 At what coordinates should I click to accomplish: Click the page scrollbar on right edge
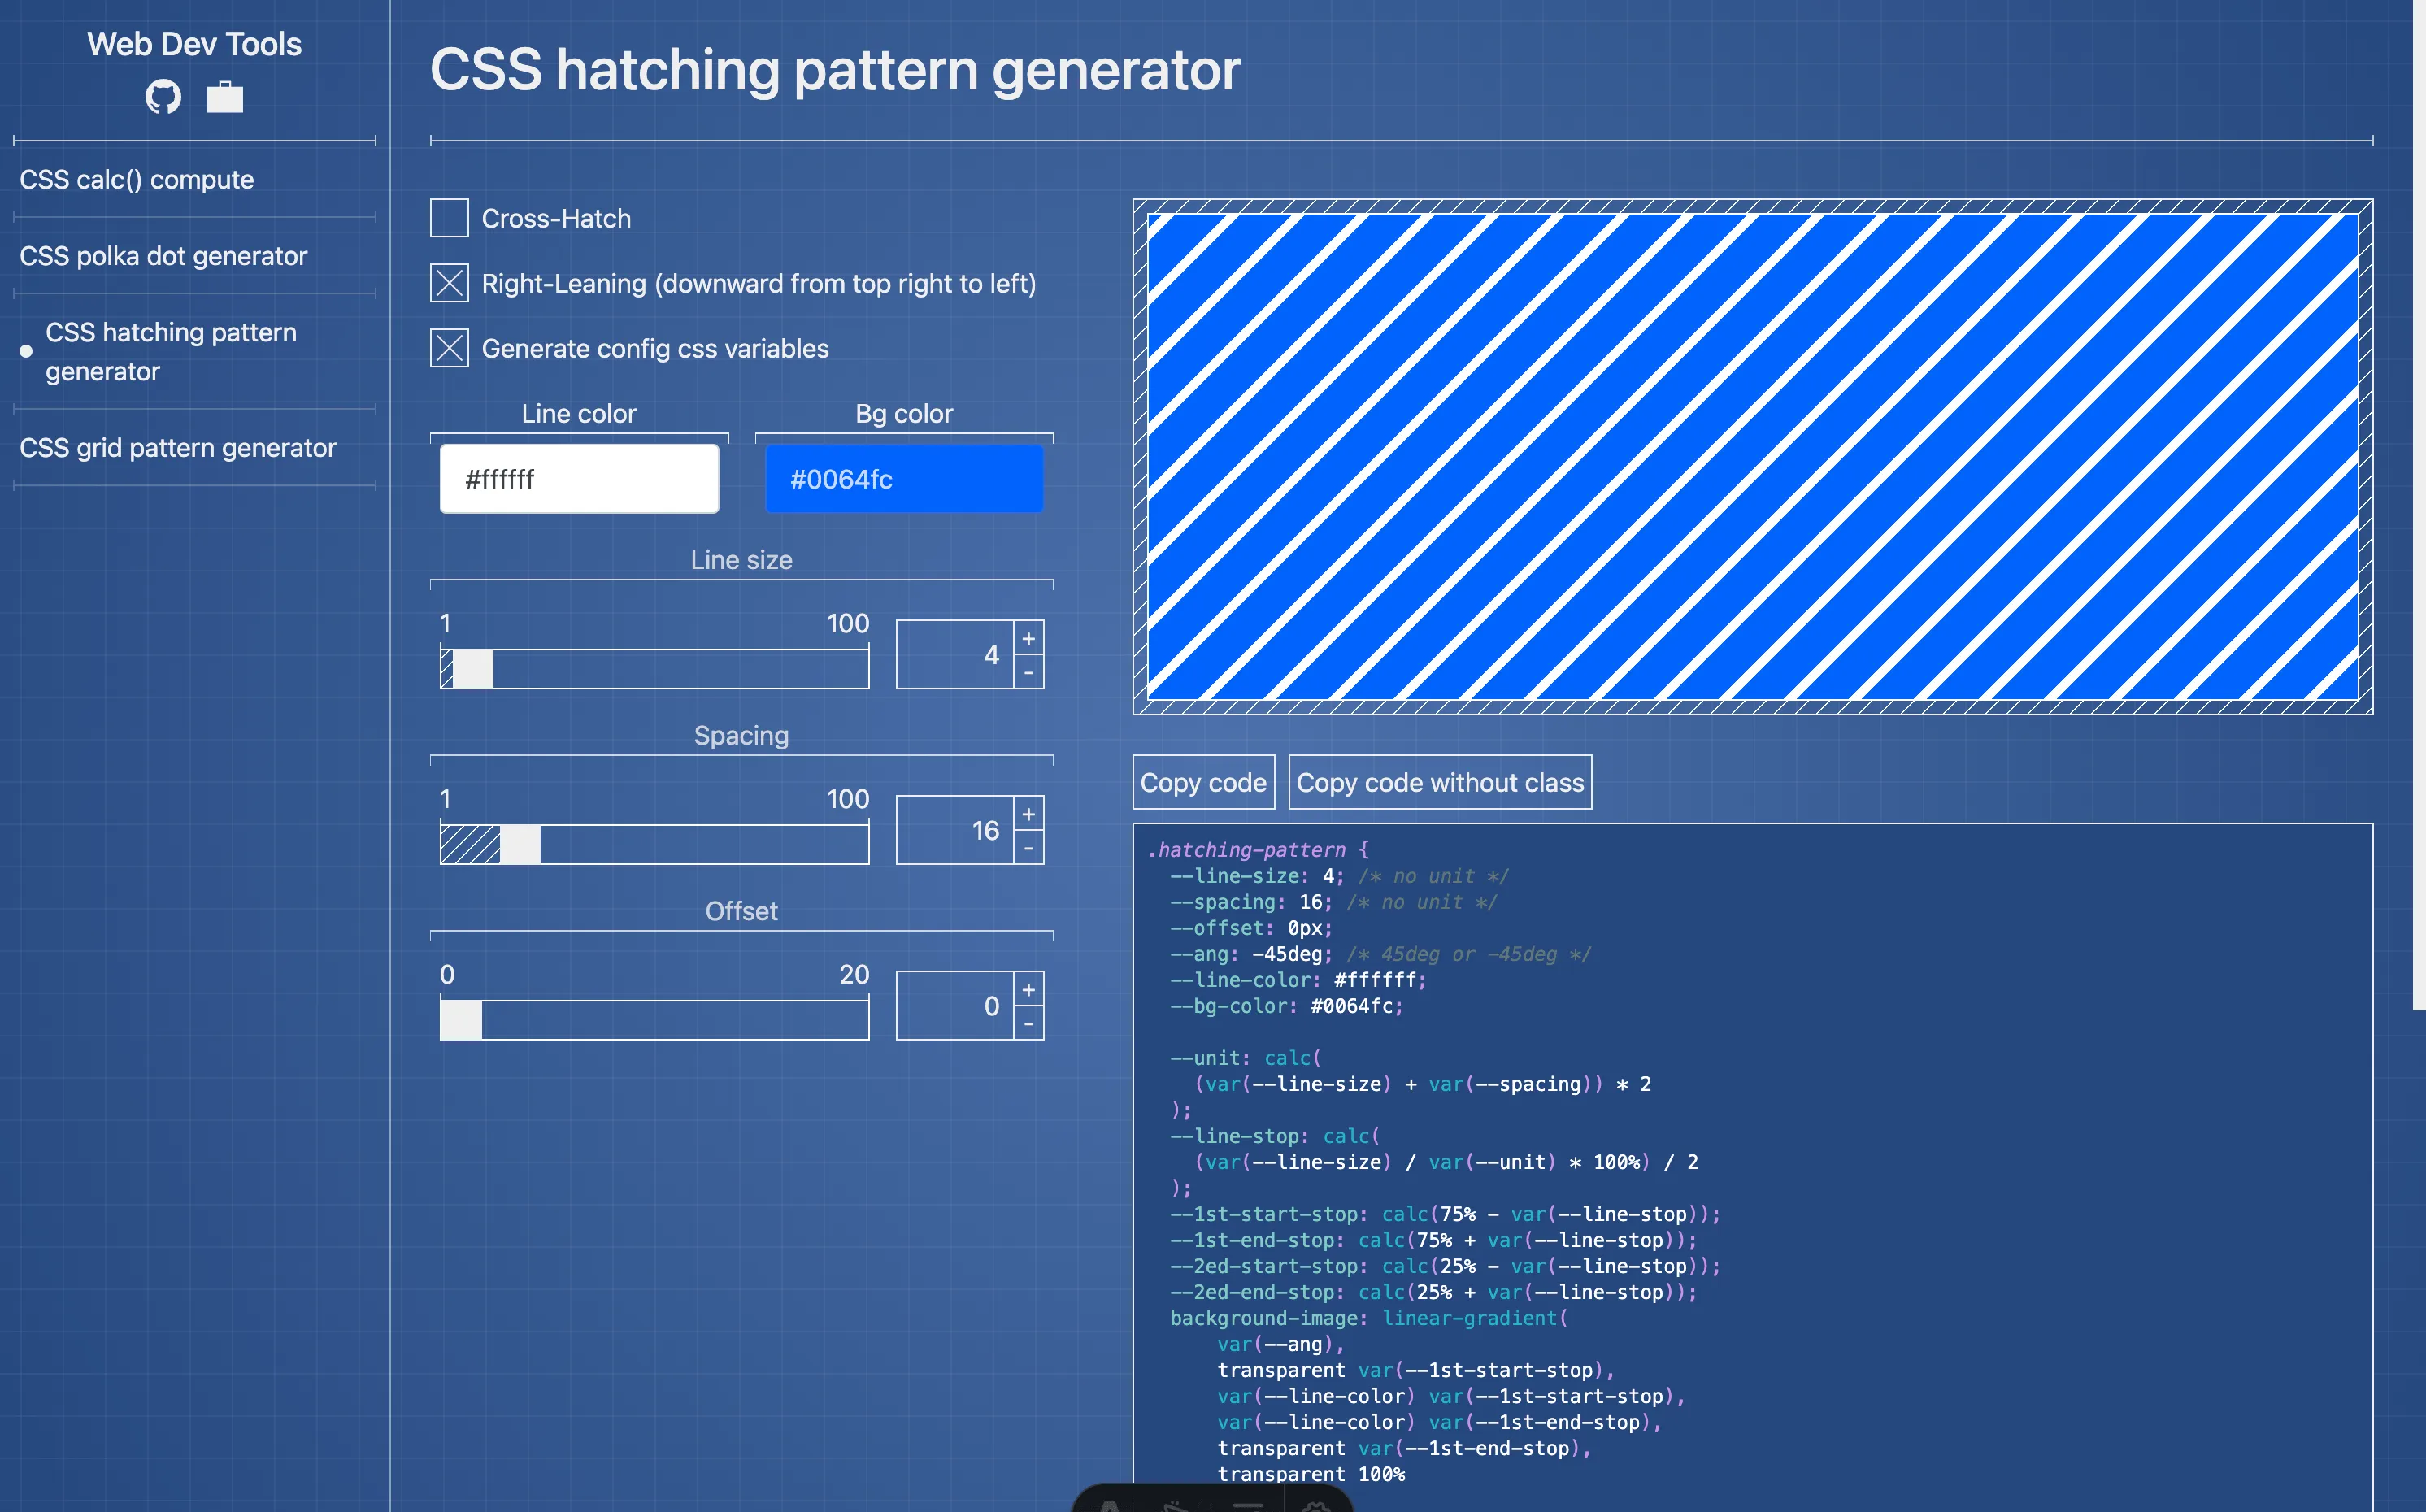tap(2419, 505)
